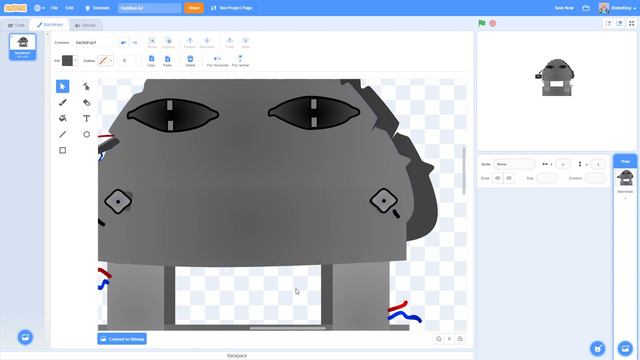The image size is (640, 360).
Task: Click the Delete trash icon
Action: [x=190, y=61]
